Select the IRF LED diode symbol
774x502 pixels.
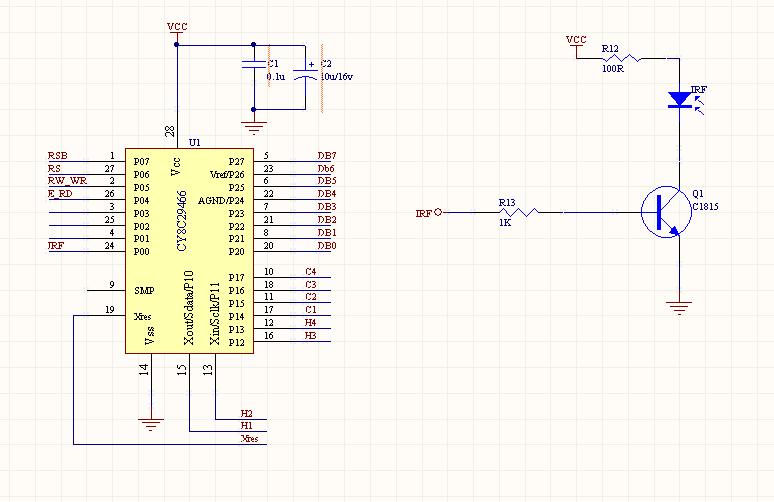coord(685,101)
